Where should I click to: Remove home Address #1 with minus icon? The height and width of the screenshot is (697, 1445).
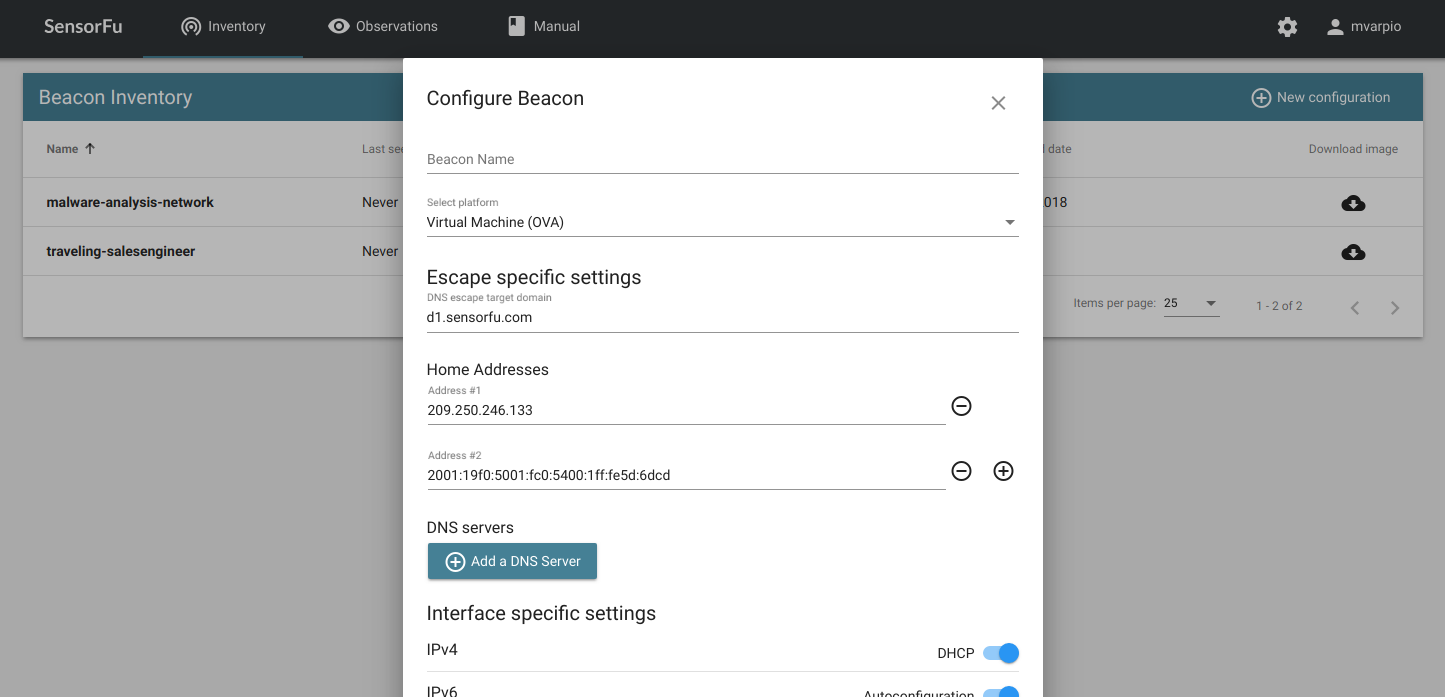(x=961, y=406)
